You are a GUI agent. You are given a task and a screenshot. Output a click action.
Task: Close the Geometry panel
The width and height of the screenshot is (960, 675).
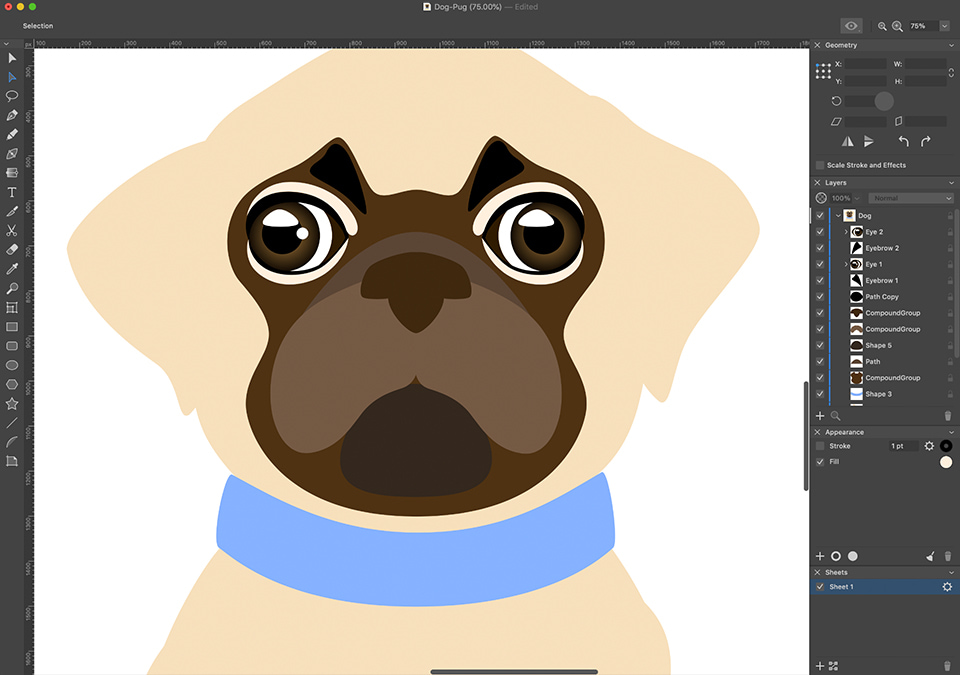[817, 45]
